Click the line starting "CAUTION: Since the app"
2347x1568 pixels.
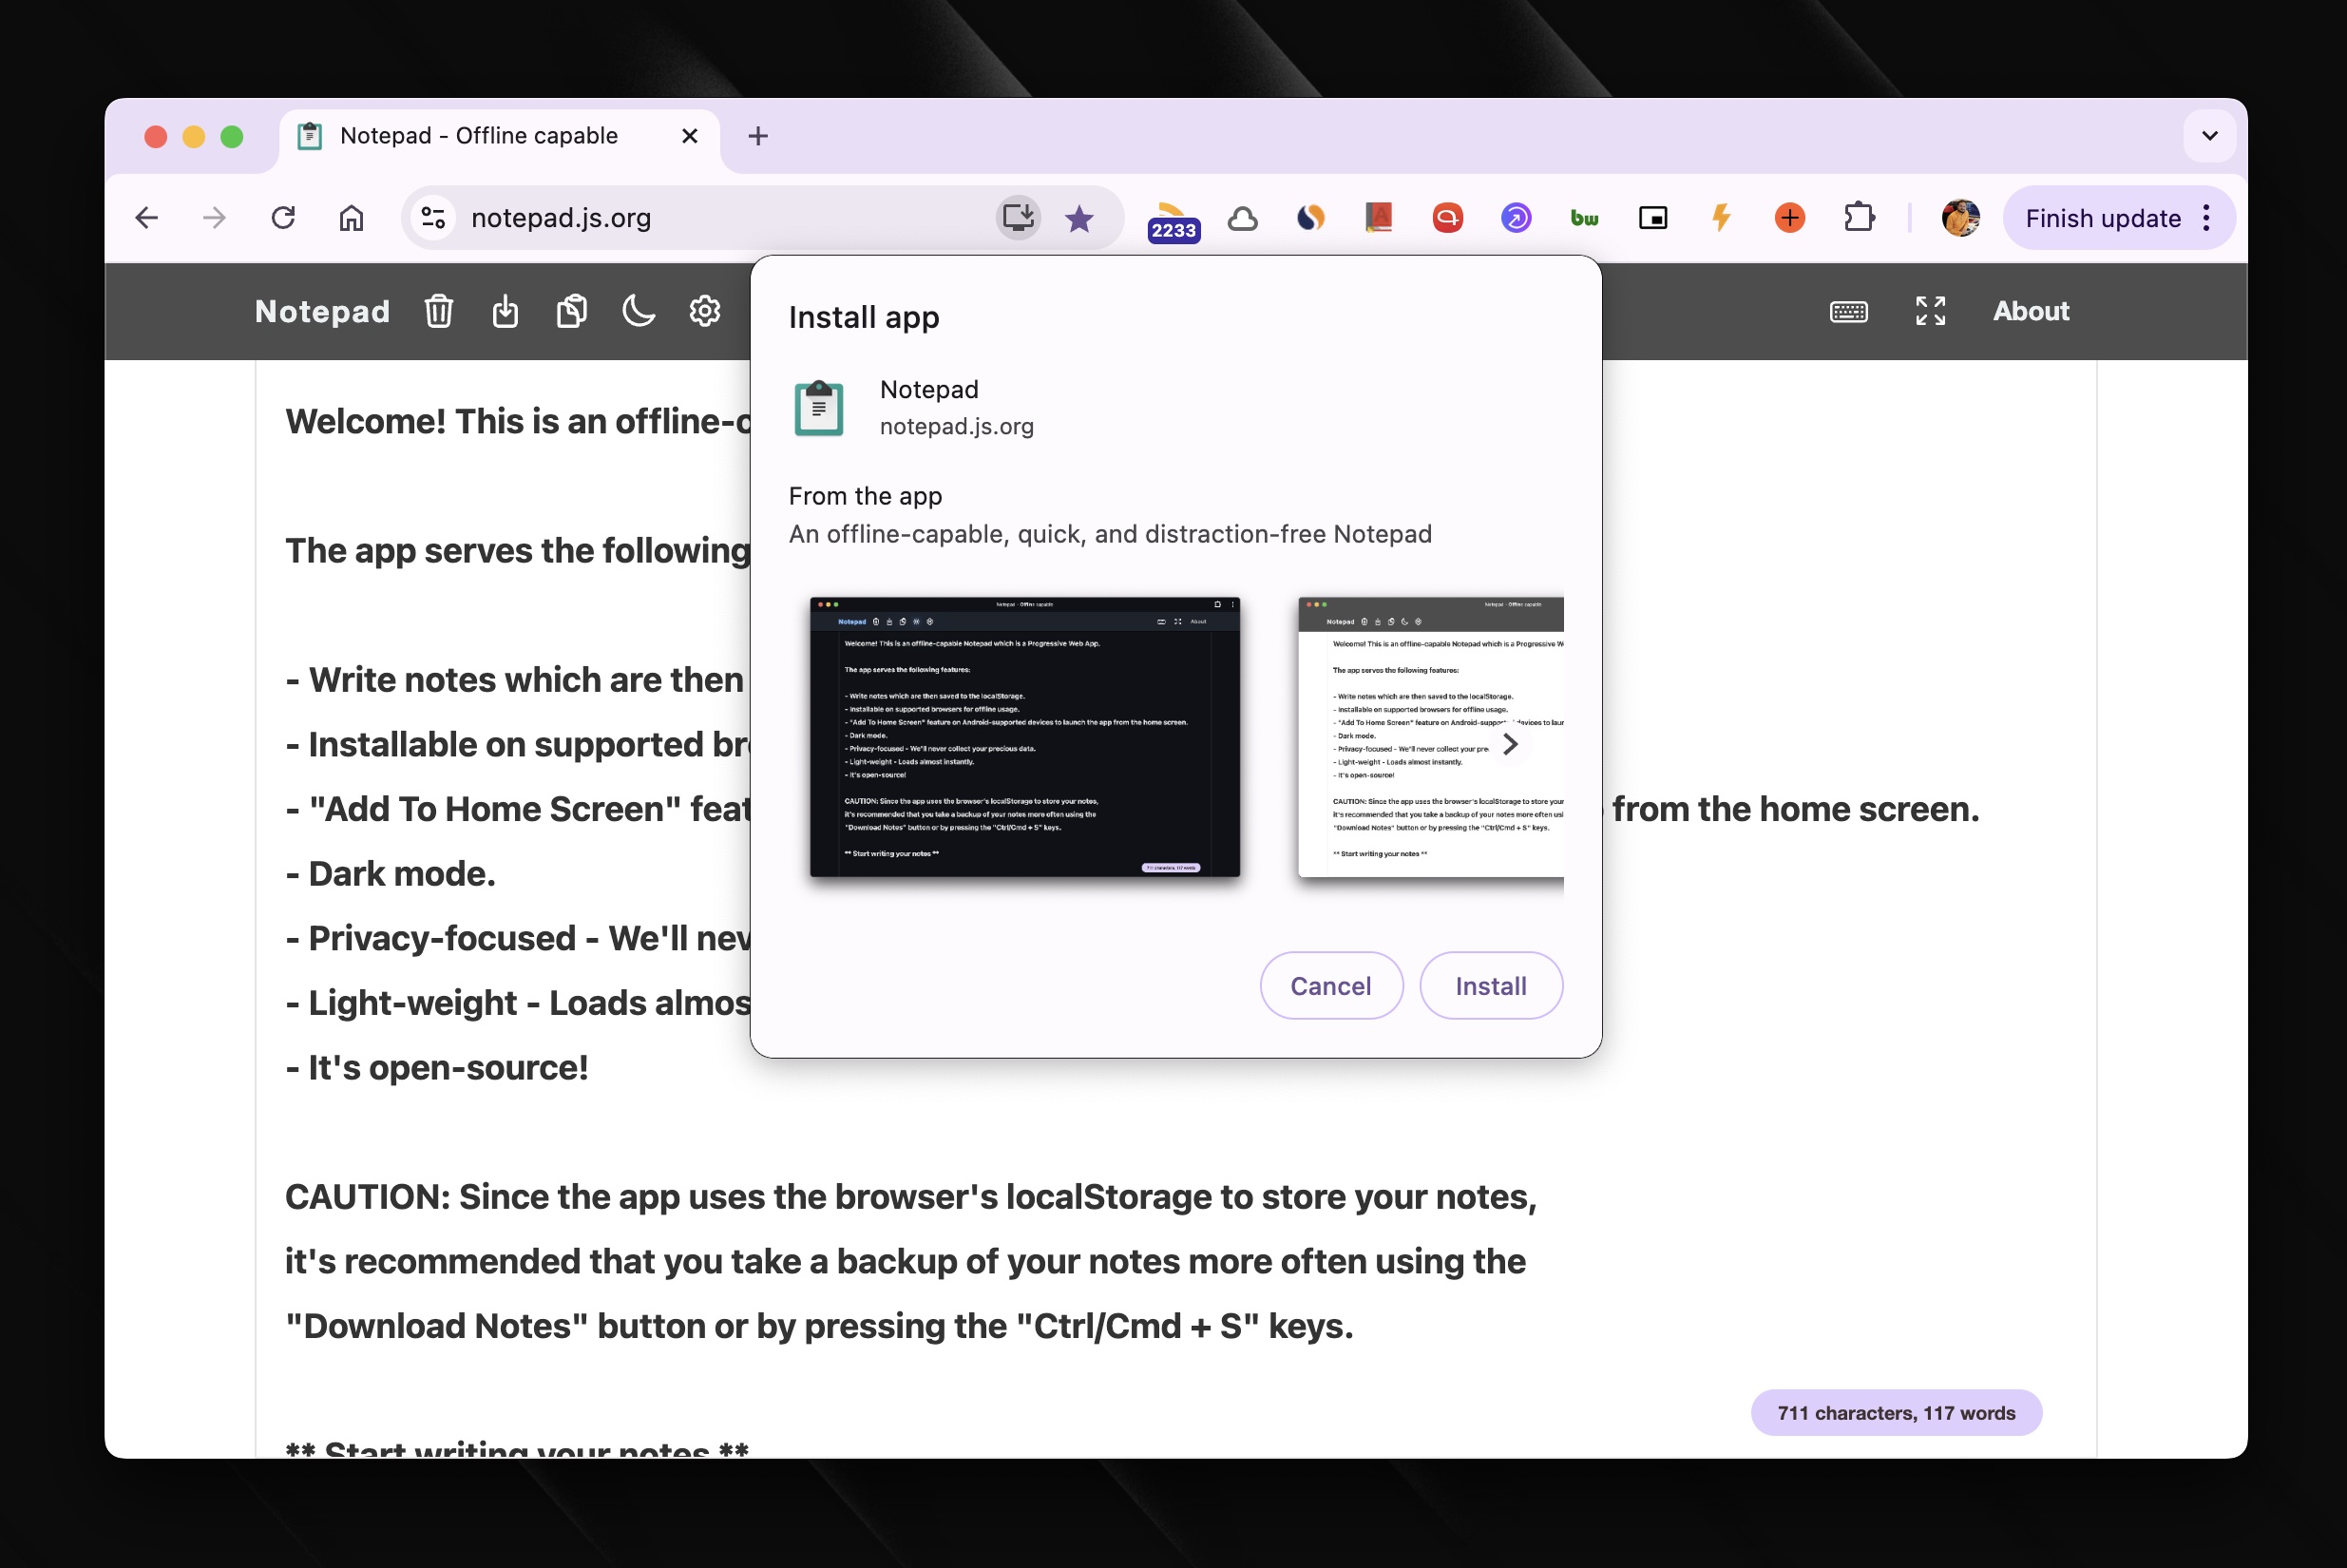911,1197
